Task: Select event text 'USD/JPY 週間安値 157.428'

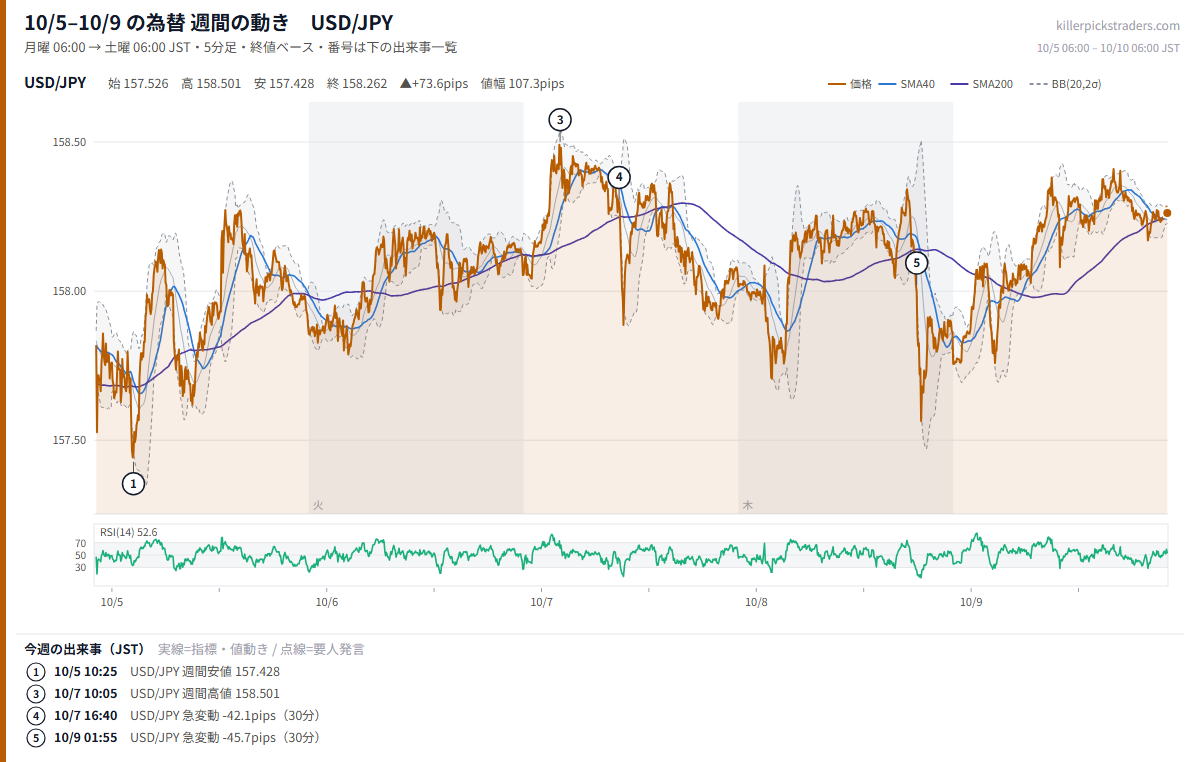Action: click(205, 672)
